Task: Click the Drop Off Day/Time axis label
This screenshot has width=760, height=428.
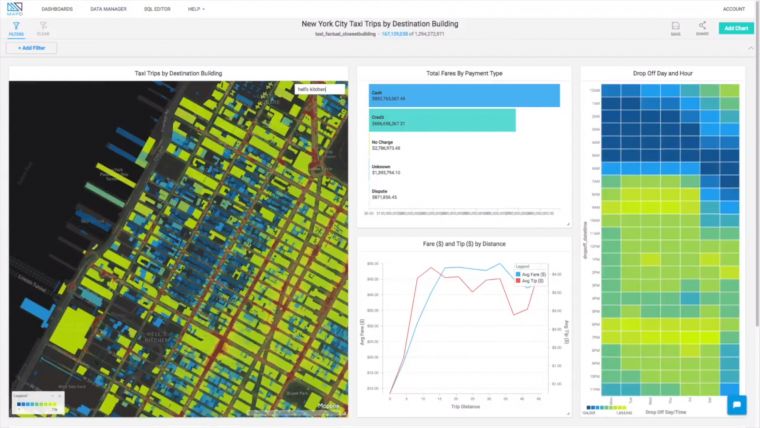Action: coord(665,412)
